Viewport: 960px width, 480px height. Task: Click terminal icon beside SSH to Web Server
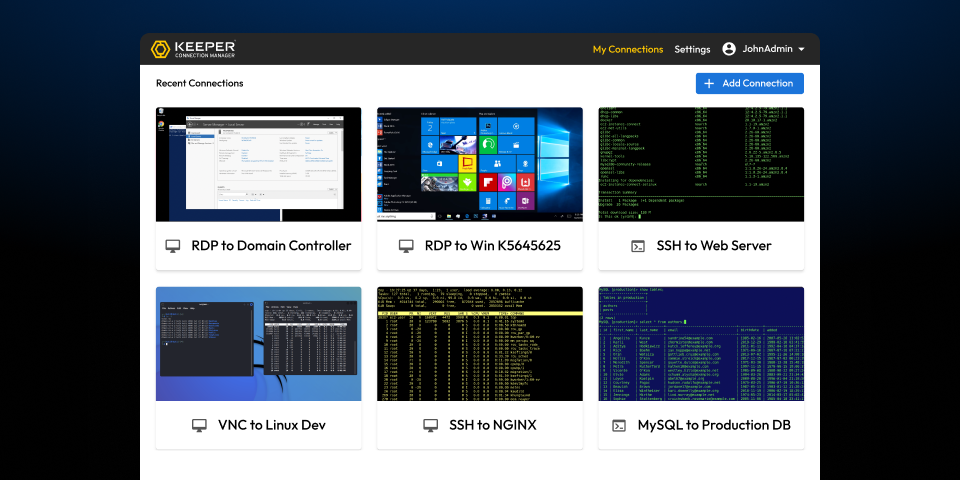pyautogui.click(x=638, y=246)
